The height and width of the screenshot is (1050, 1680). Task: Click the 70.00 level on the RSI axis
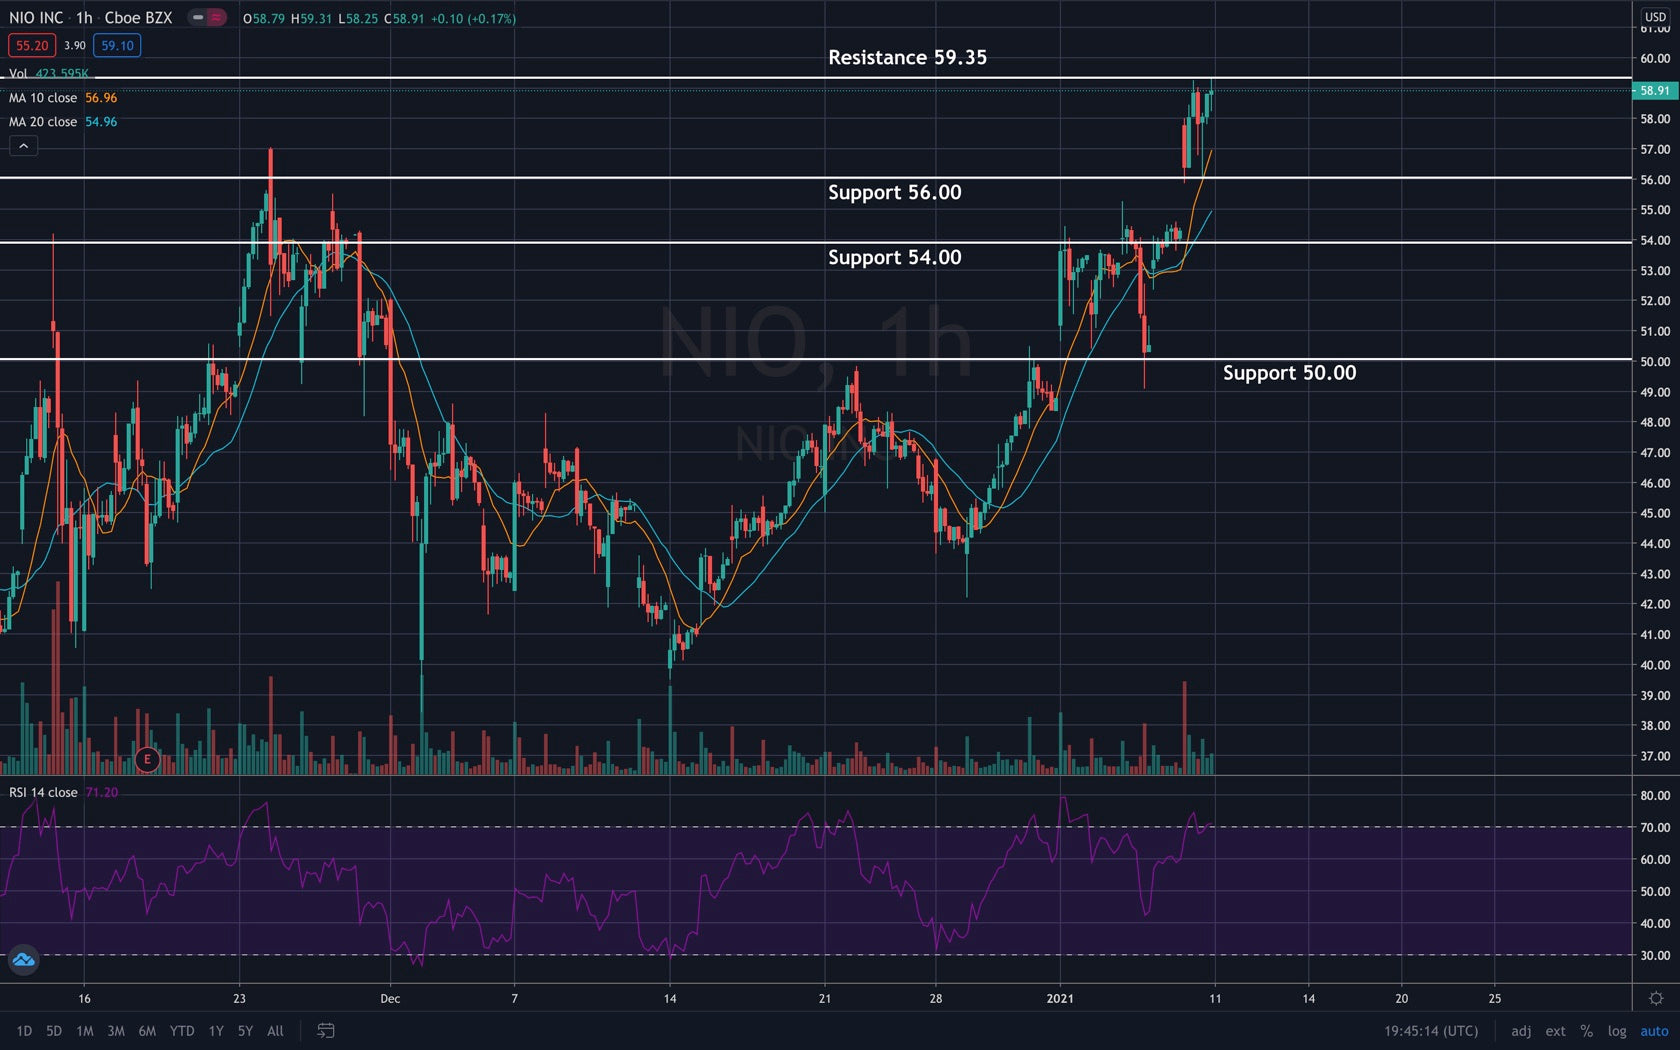1655,827
